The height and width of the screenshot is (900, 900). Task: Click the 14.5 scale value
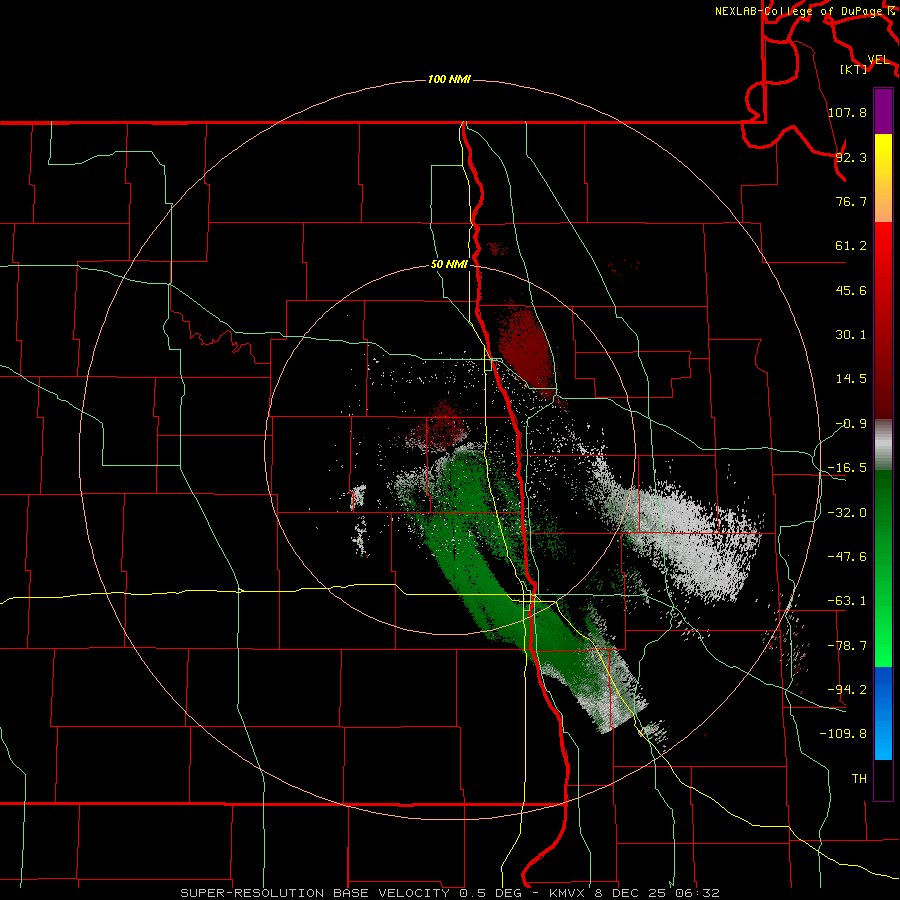pos(851,379)
